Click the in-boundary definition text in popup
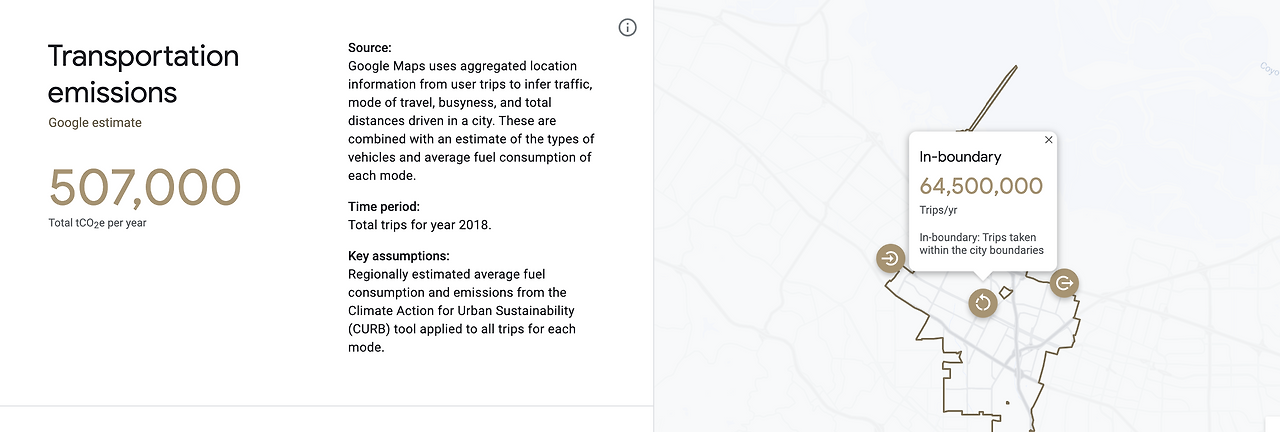 (x=982, y=244)
